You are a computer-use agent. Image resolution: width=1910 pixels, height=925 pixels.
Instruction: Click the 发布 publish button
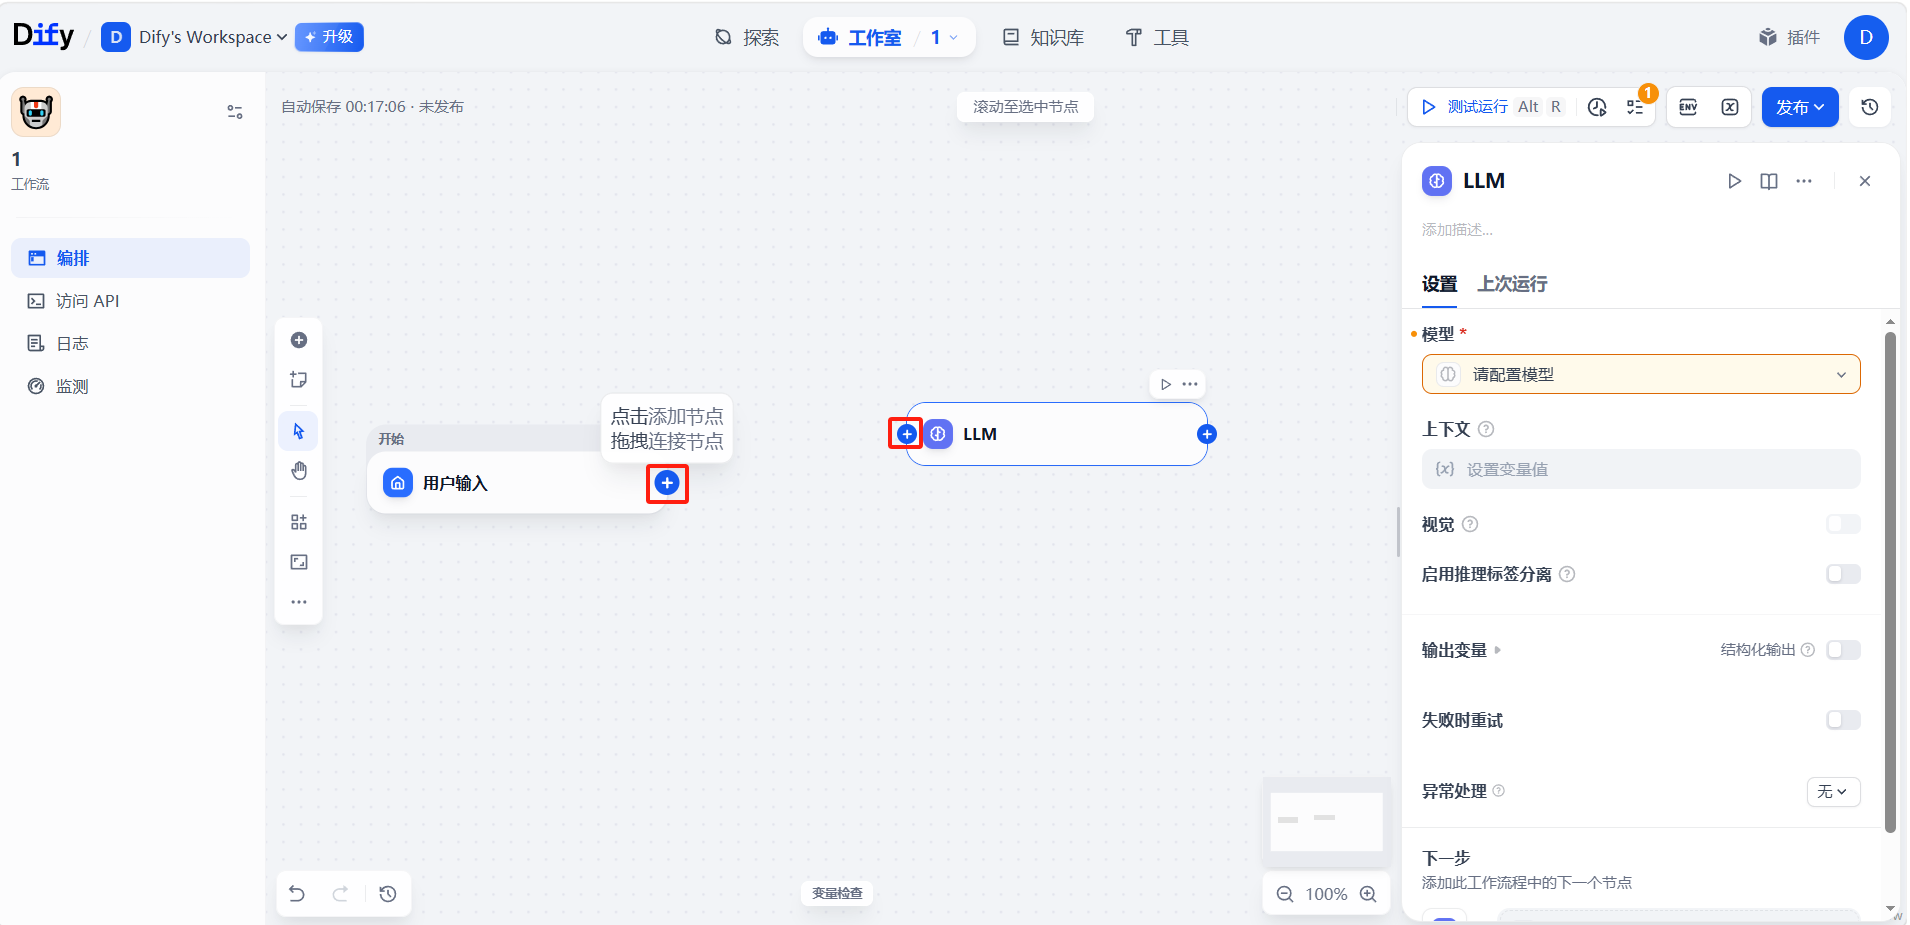(x=1799, y=107)
